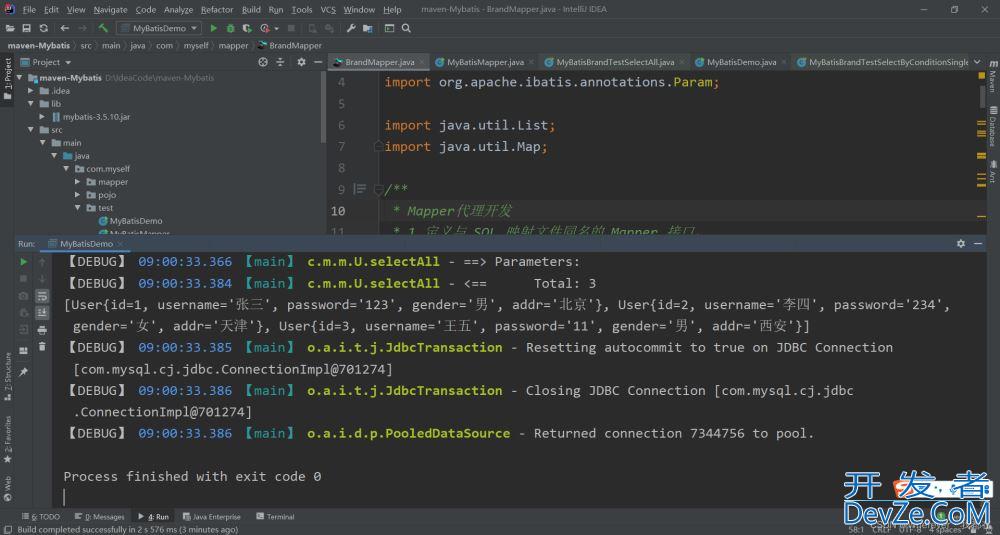Print the console output via printer icon

tap(42, 330)
